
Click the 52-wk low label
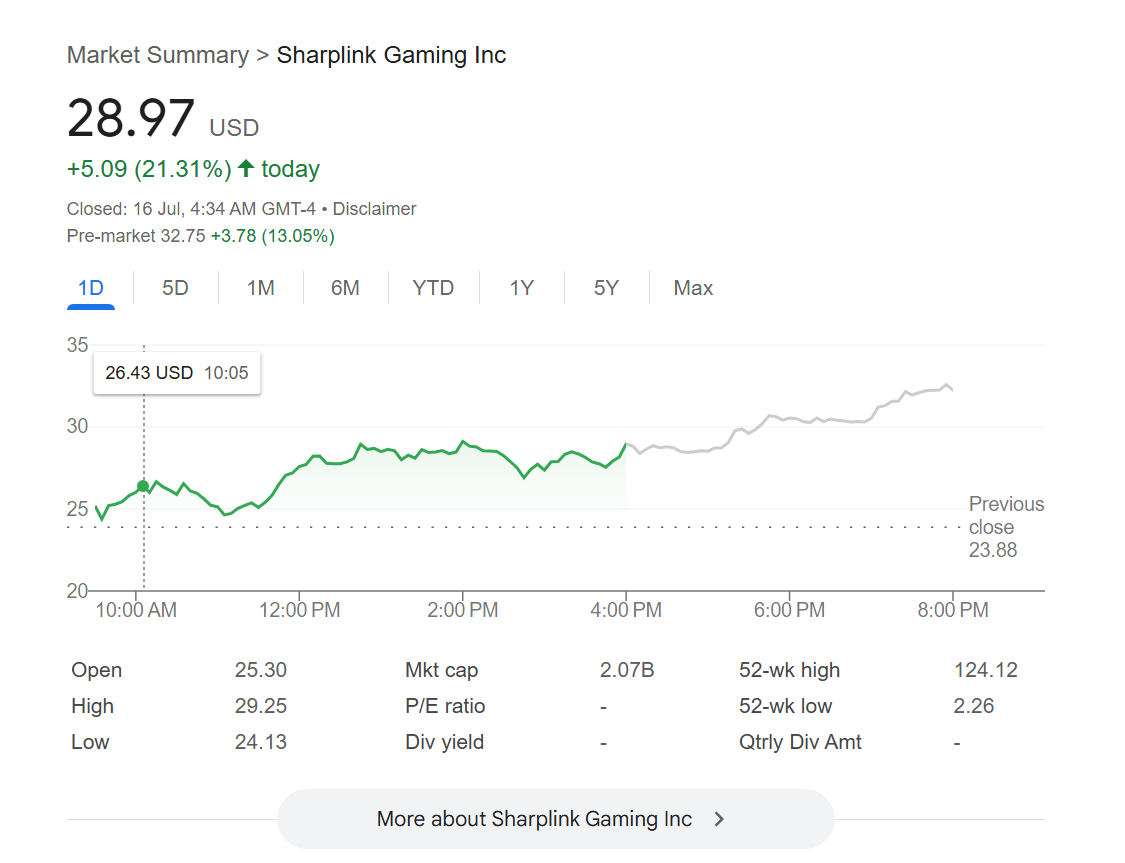point(786,705)
